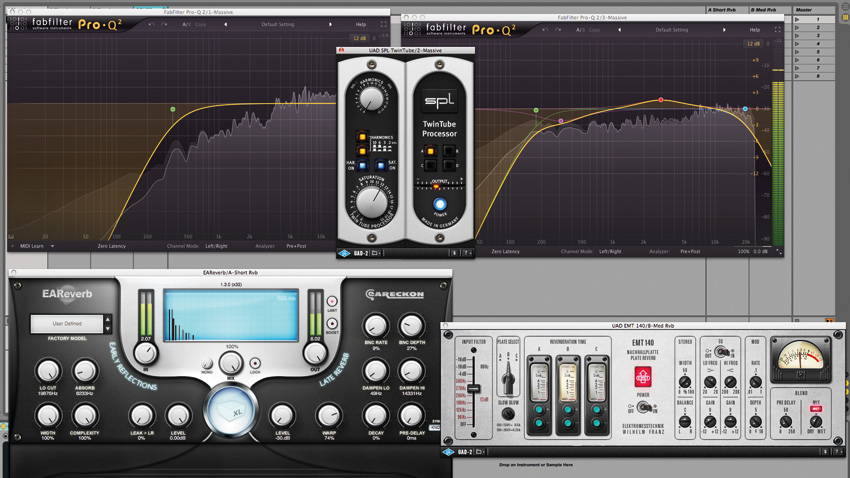The height and width of the screenshot is (478, 850).
Task: Toggle the Sat. On switch on TwinTube
Action: coord(381,166)
